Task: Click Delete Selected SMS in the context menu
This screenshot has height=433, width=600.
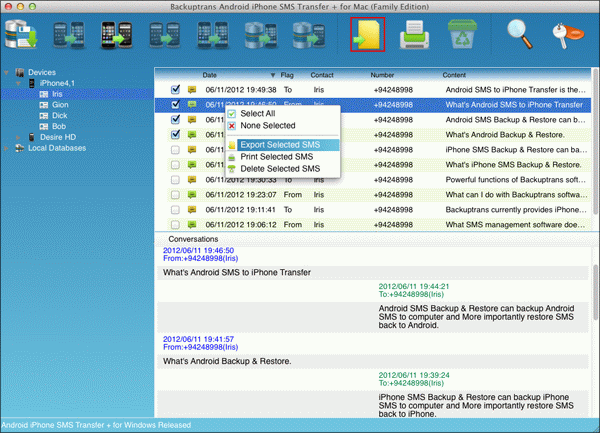Action: (x=280, y=169)
